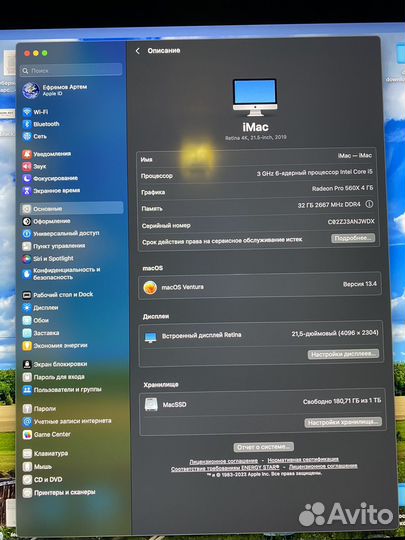Click the macOS Ventura icon

coord(150,287)
